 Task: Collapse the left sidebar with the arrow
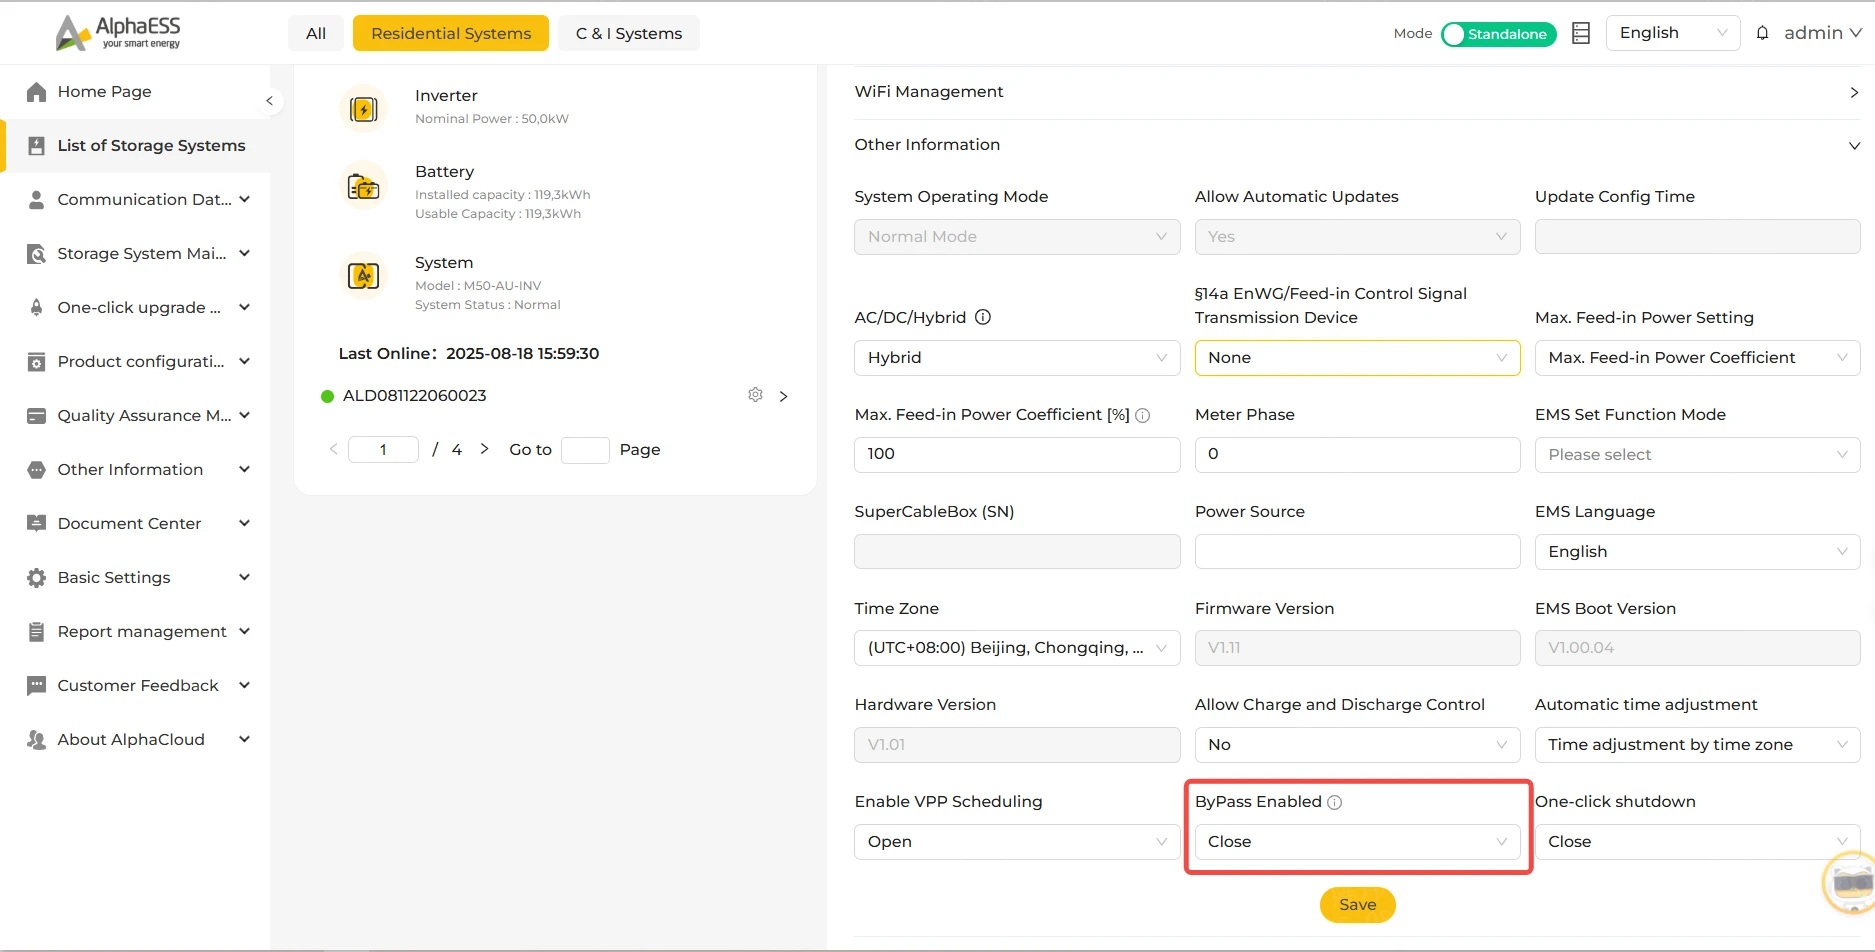click(269, 101)
